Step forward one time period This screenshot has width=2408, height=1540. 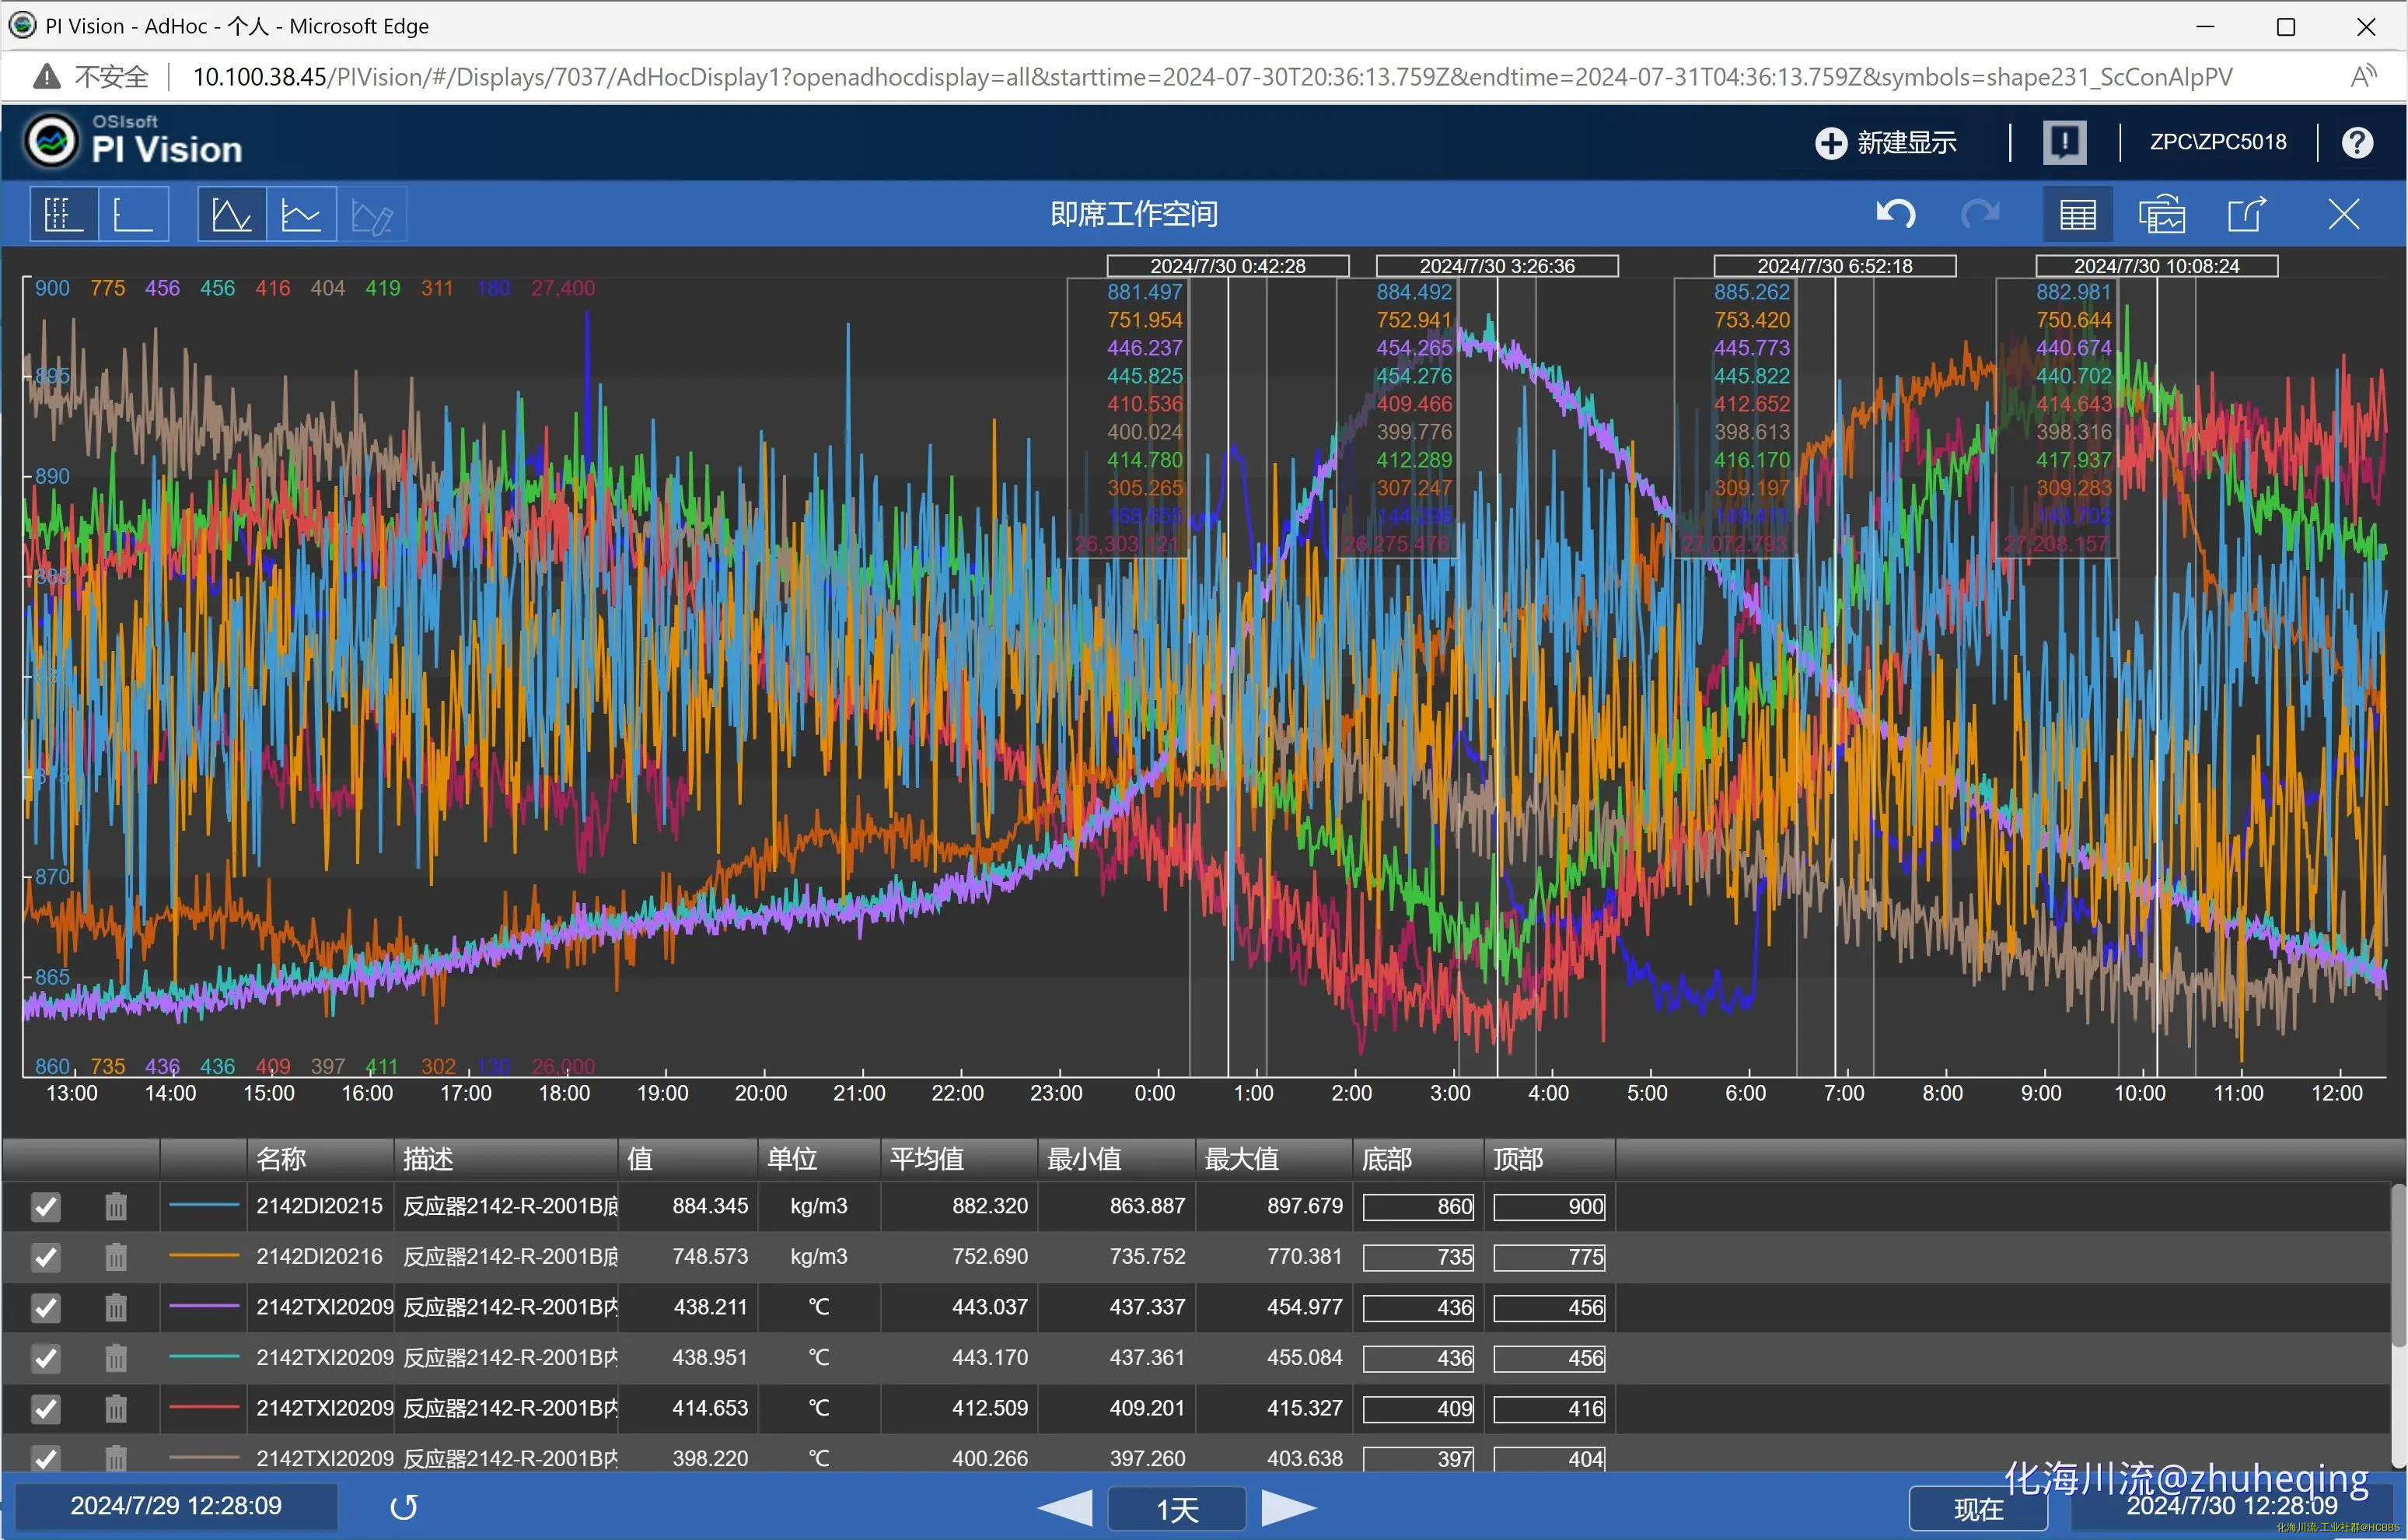click(x=1288, y=1508)
